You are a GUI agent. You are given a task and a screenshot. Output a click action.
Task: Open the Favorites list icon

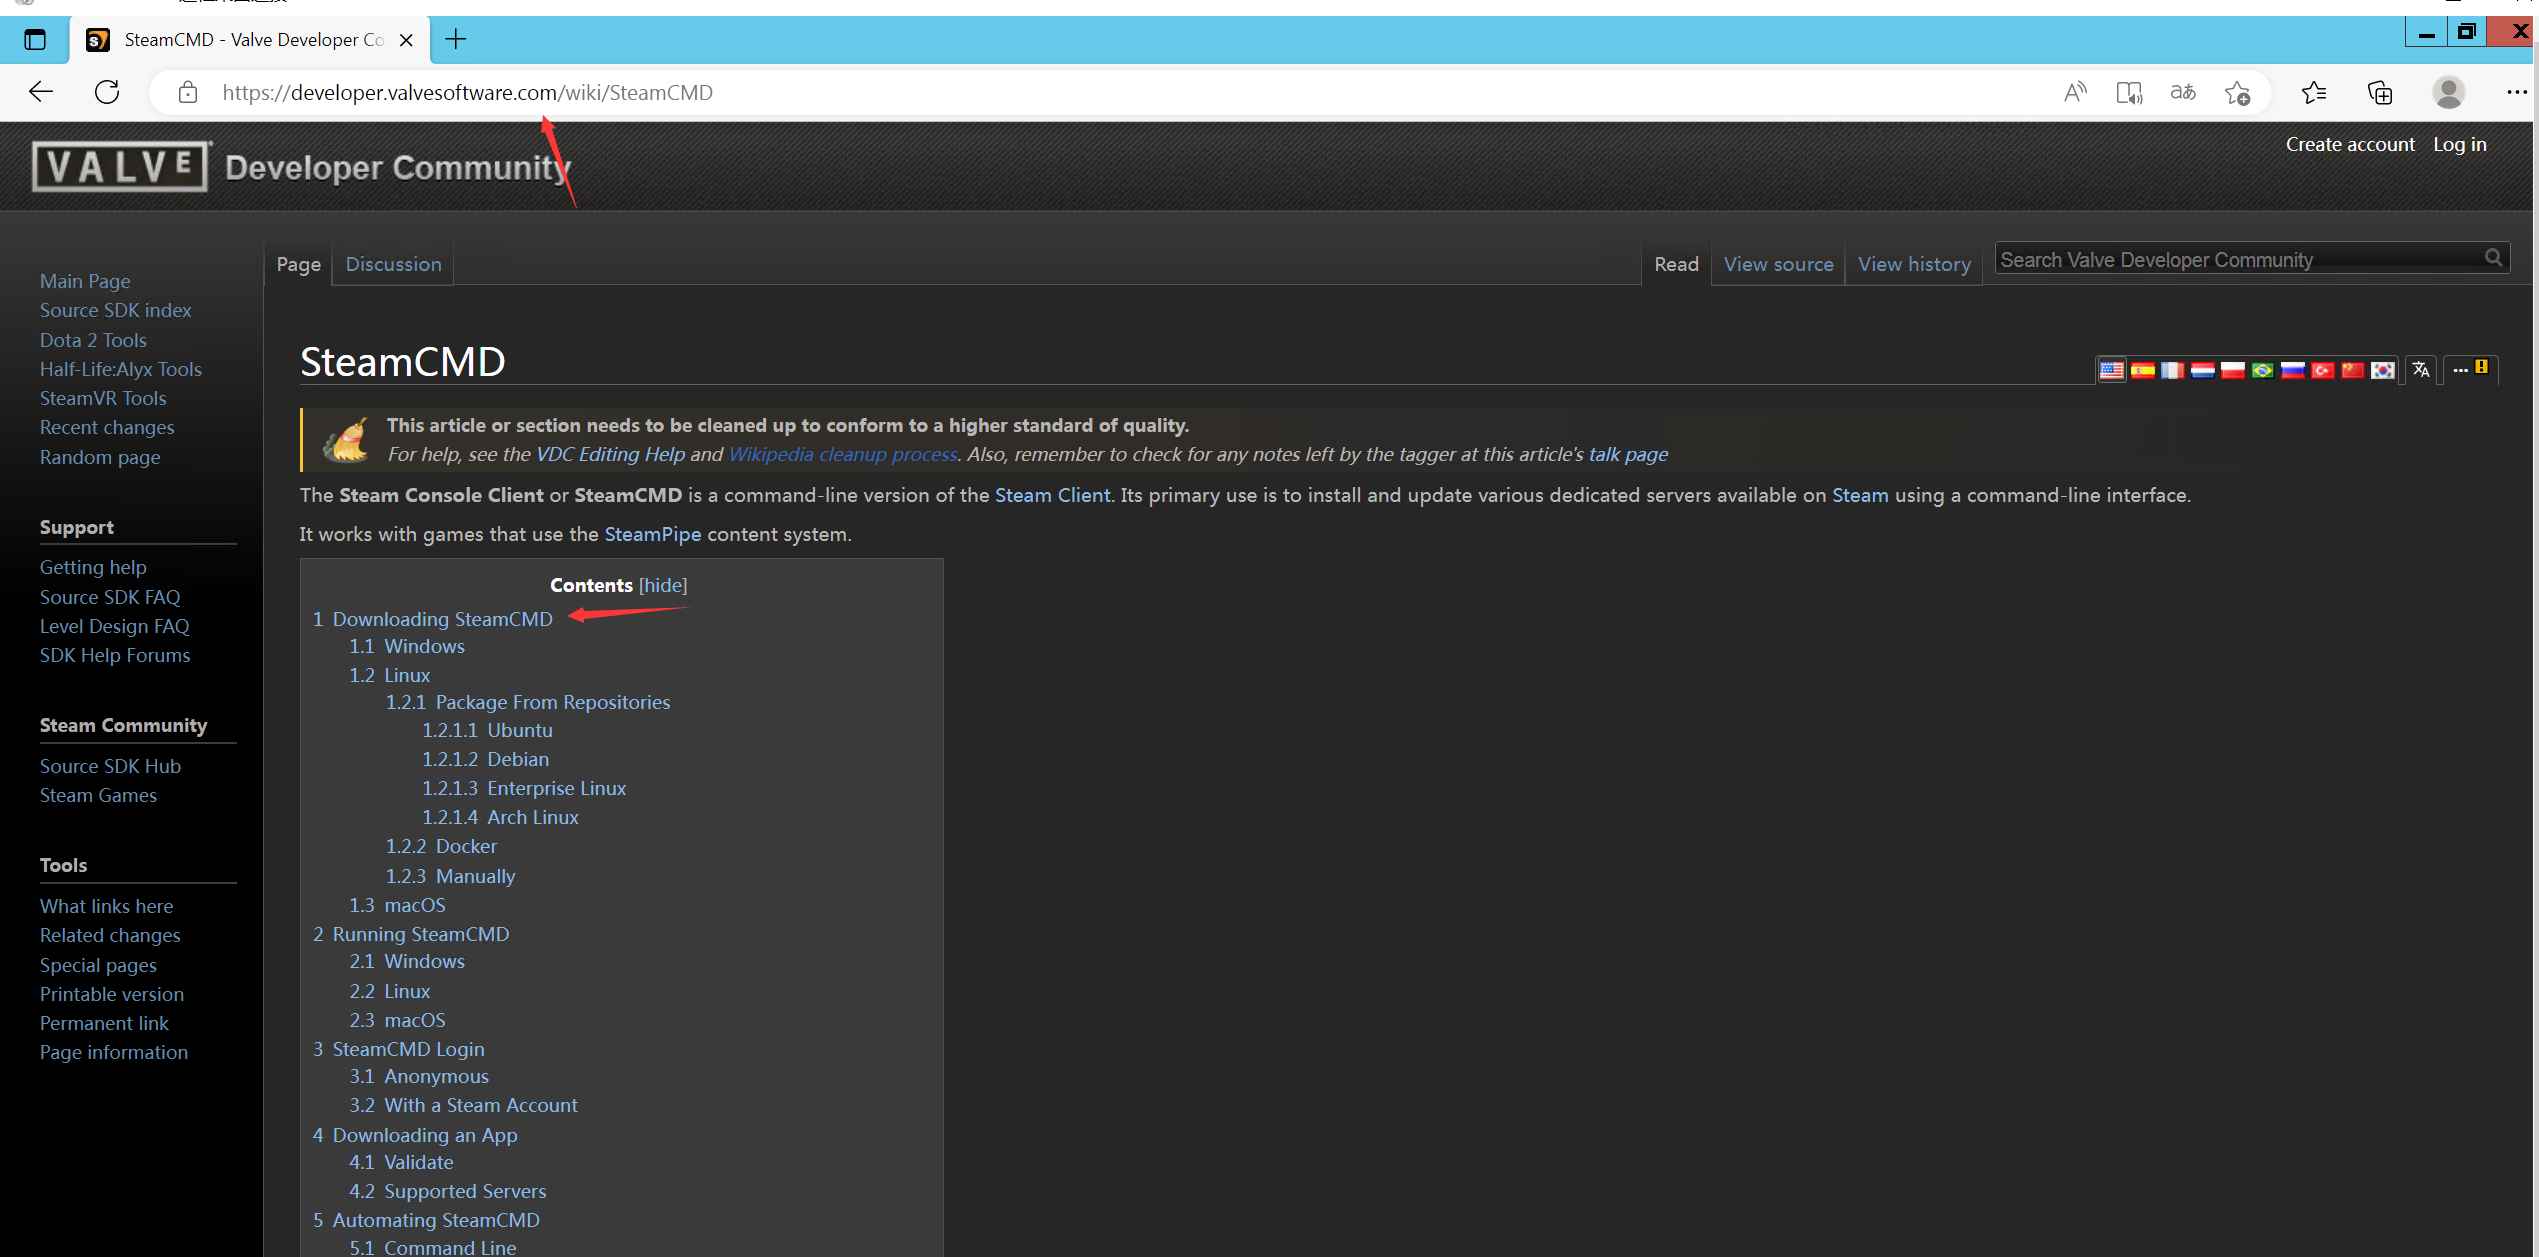(x=2313, y=93)
